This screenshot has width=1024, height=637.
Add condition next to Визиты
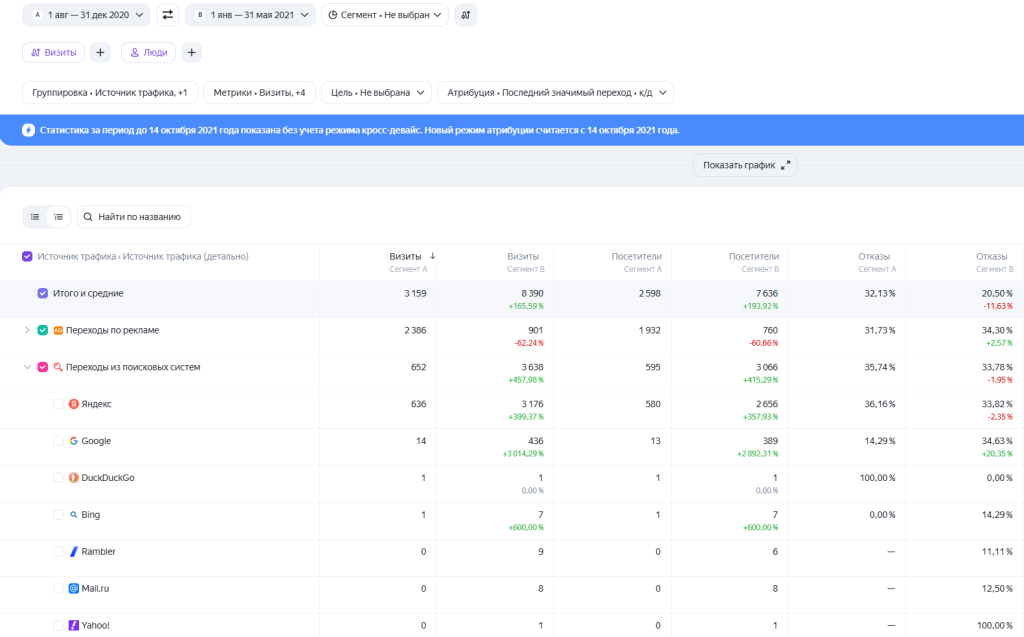pyautogui.click(x=100, y=52)
